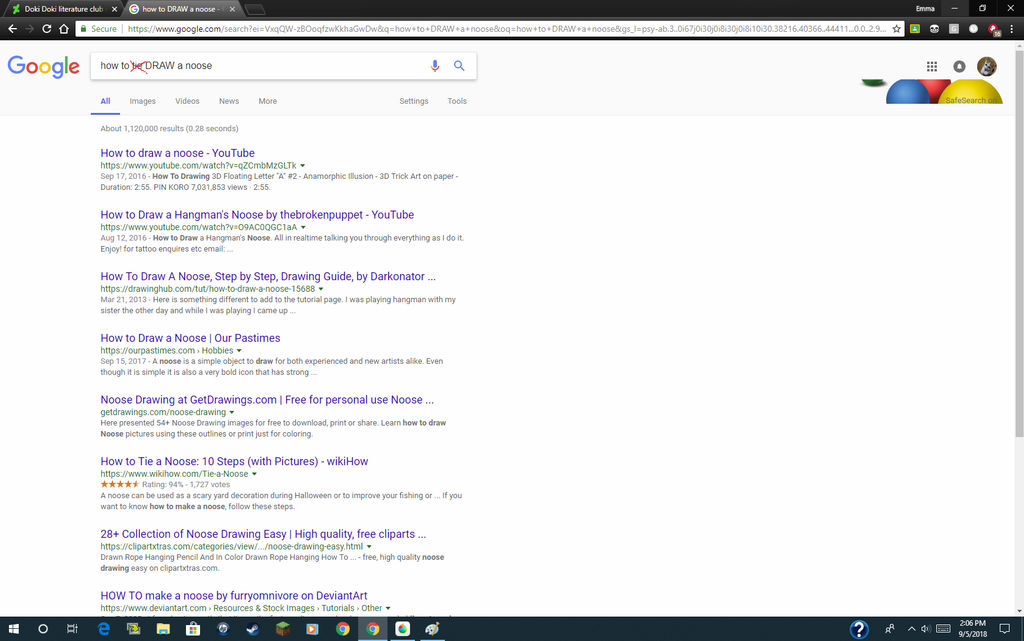Open wikiHow Tie a Noose result
The height and width of the screenshot is (641, 1024).
[x=234, y=461]
